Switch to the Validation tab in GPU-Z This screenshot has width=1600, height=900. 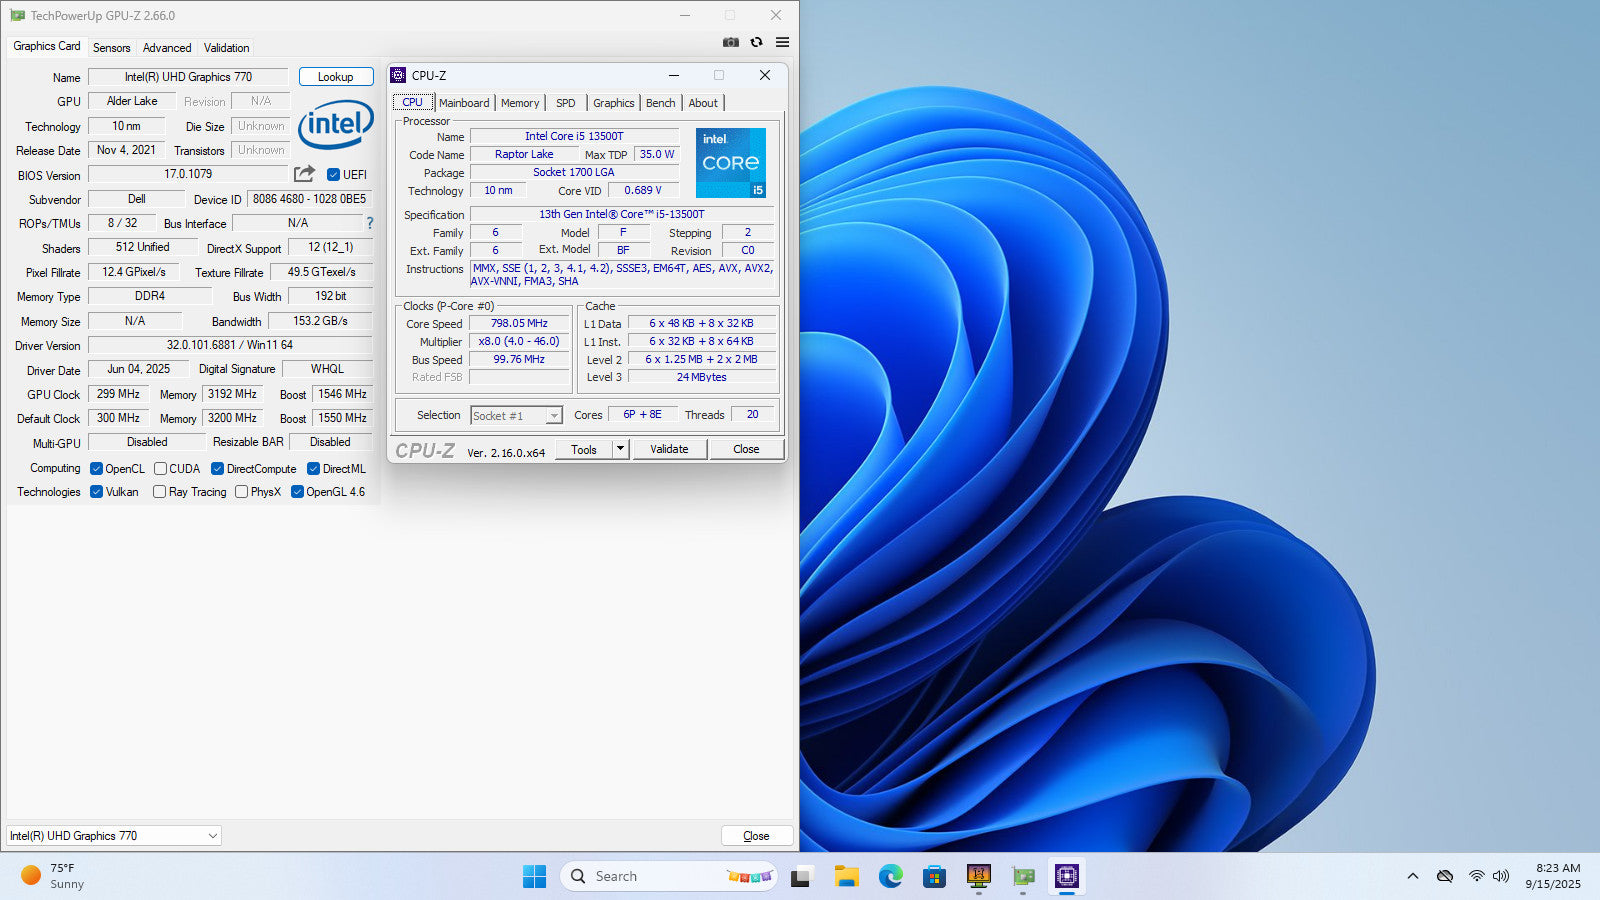[226, 47]
